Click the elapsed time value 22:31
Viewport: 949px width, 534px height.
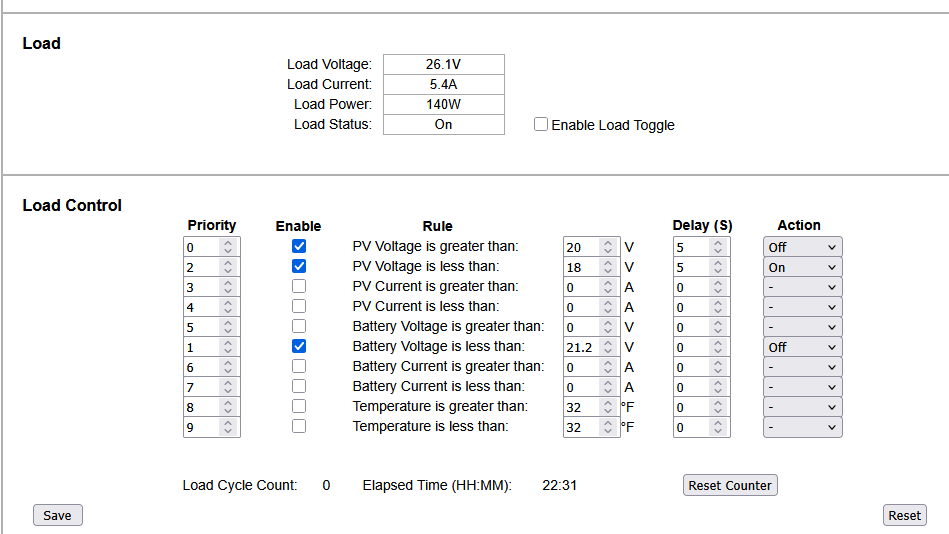pyautogui.click(x=559, y=485)
